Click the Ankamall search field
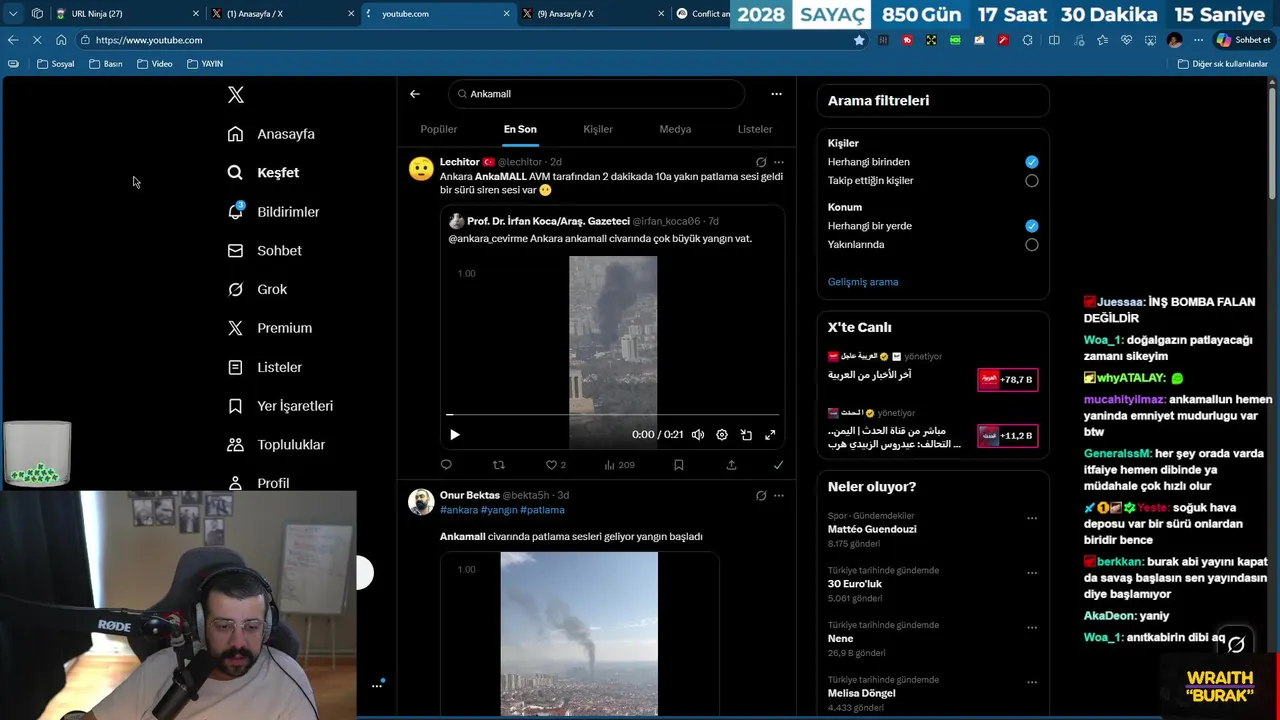This screenshot has width=1280, height=720. coord(596,94)
